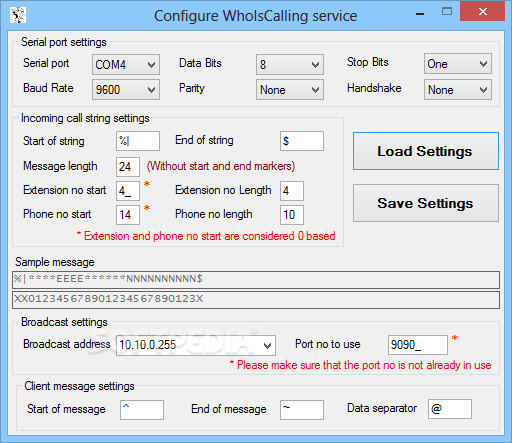Click the 'Sample message' label
Viewport: 512px width, 443px height.
pyautogui.click(x=55, y=262)
